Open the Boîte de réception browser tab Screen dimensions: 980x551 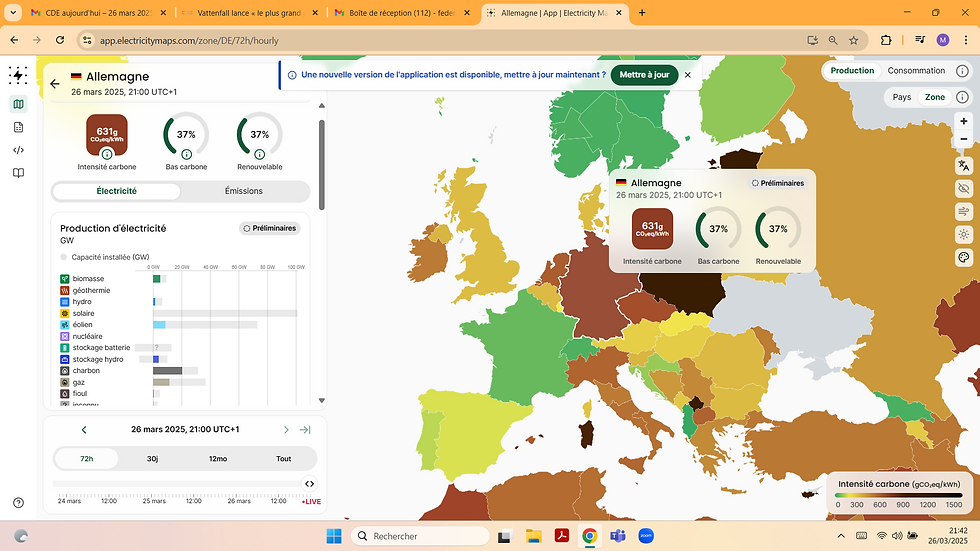coord(401,12)
